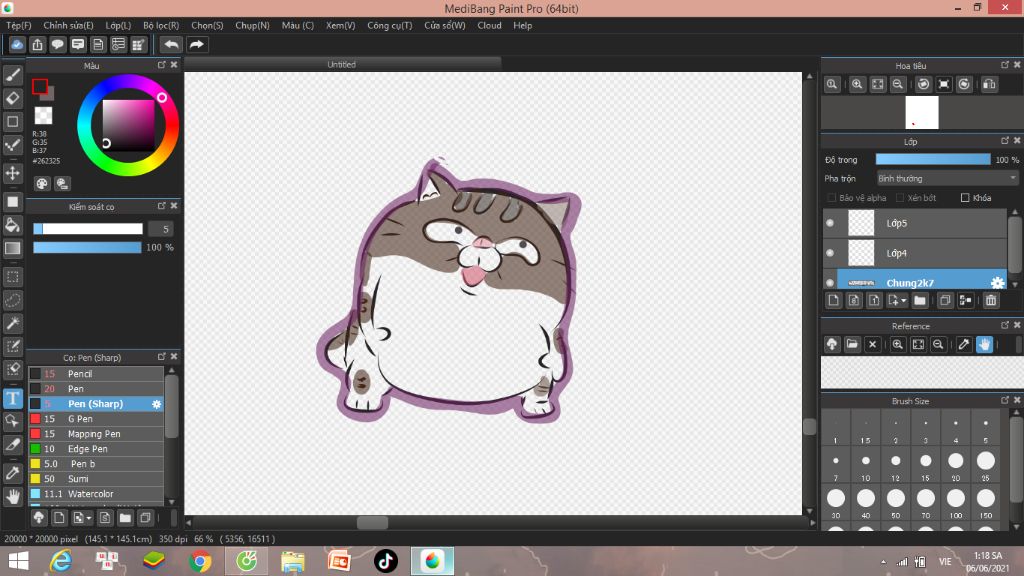Choose the G Pen brush
The height and width of the screenshot is (576, 1024).
point(96,419)
